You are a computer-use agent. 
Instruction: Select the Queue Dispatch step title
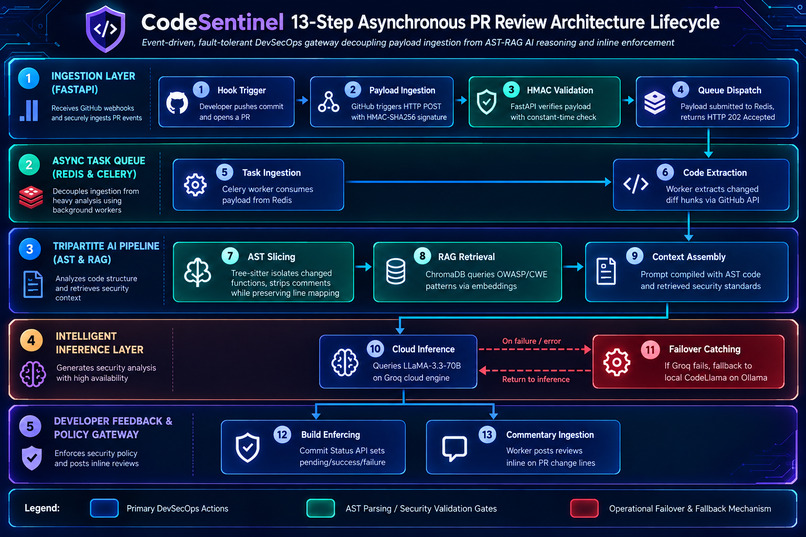(x=729, y=90)
